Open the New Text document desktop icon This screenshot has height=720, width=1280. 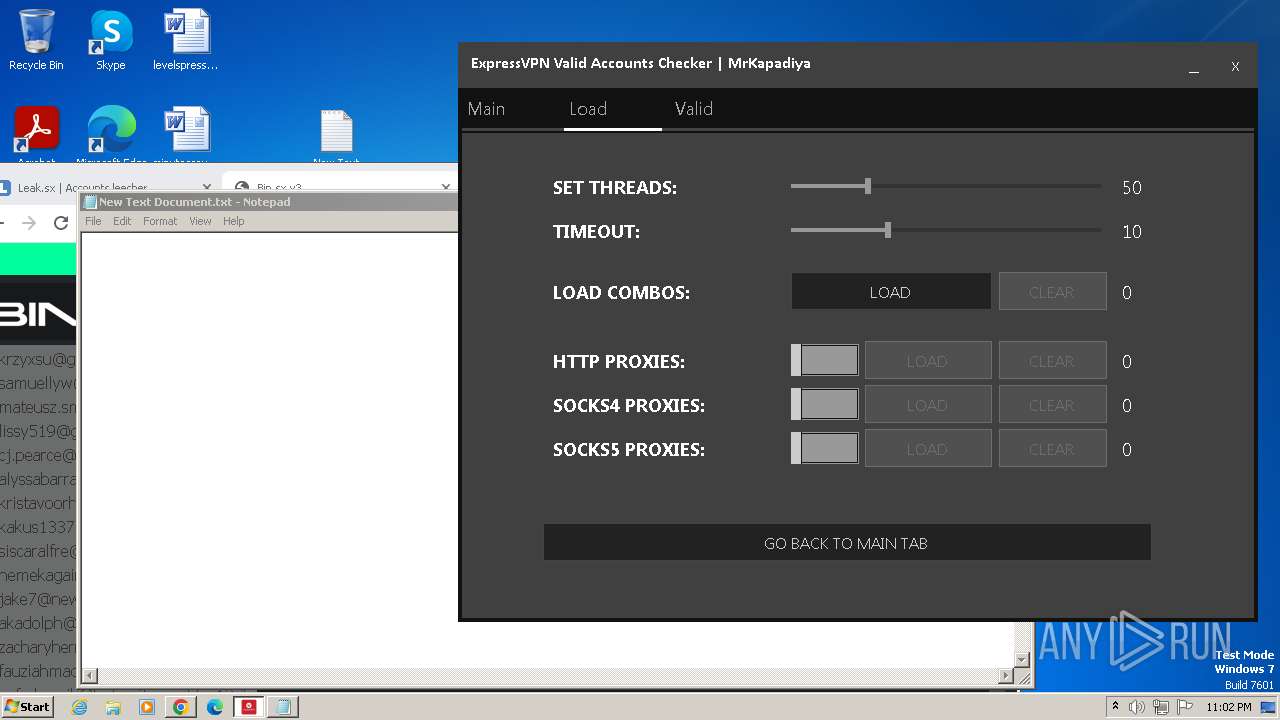point(336,137)
